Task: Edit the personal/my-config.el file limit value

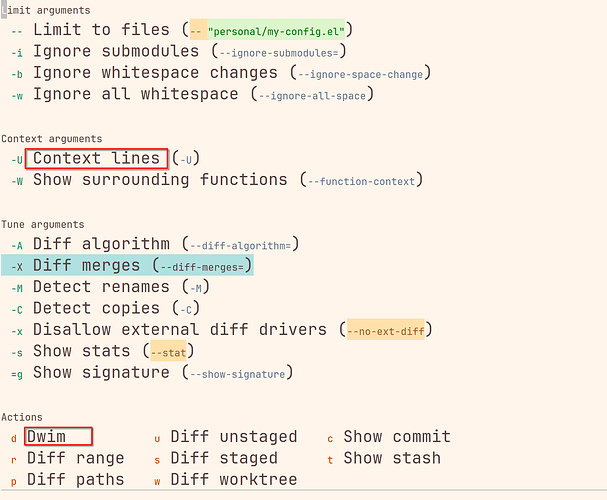Action: (x=276, y=31)
